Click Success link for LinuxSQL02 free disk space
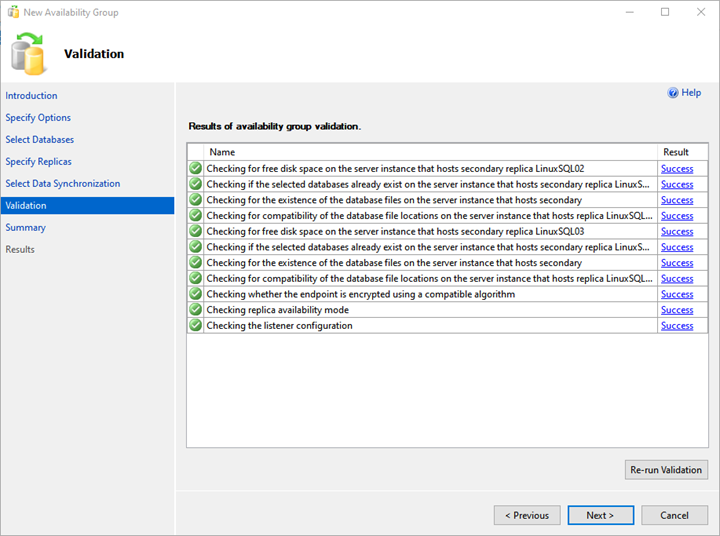The width and height of the screenshot is (720, 536). coord(677,169)
